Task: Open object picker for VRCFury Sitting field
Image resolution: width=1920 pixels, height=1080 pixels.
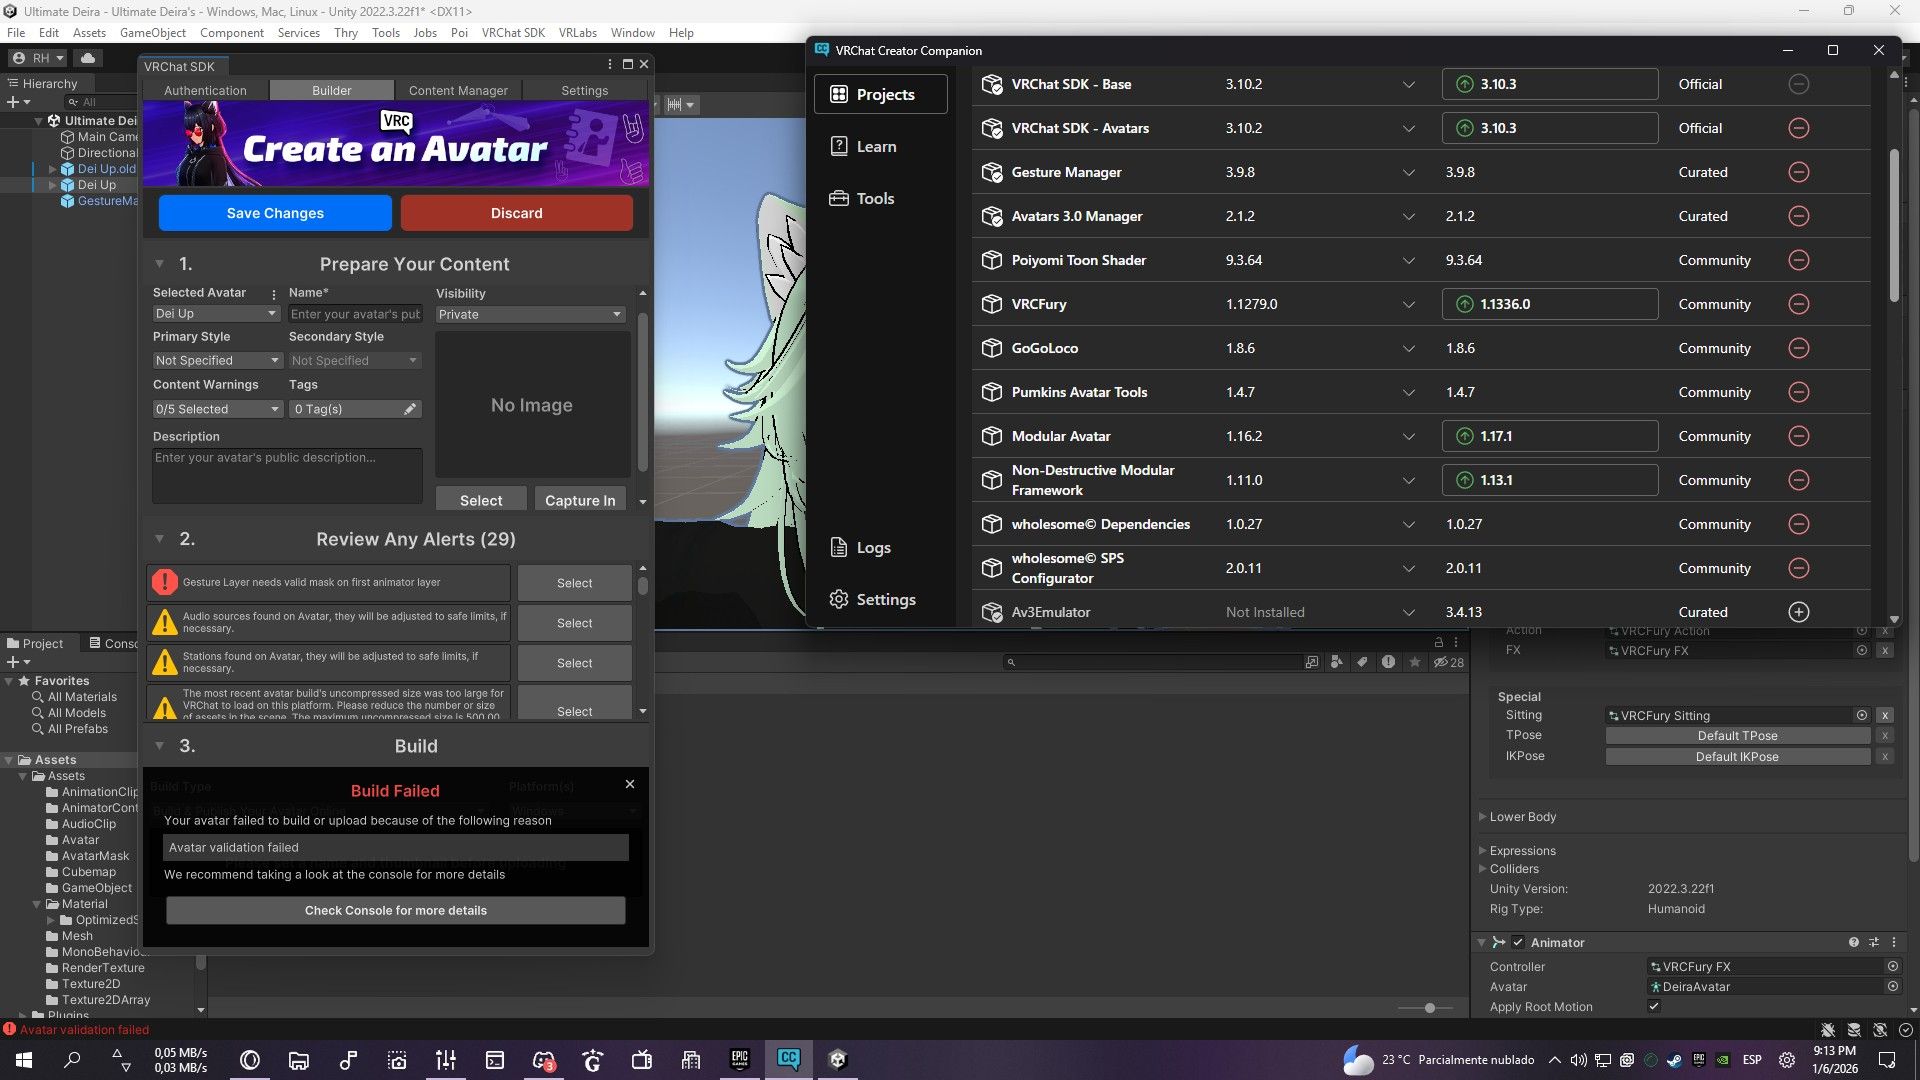Action: 1862,716
